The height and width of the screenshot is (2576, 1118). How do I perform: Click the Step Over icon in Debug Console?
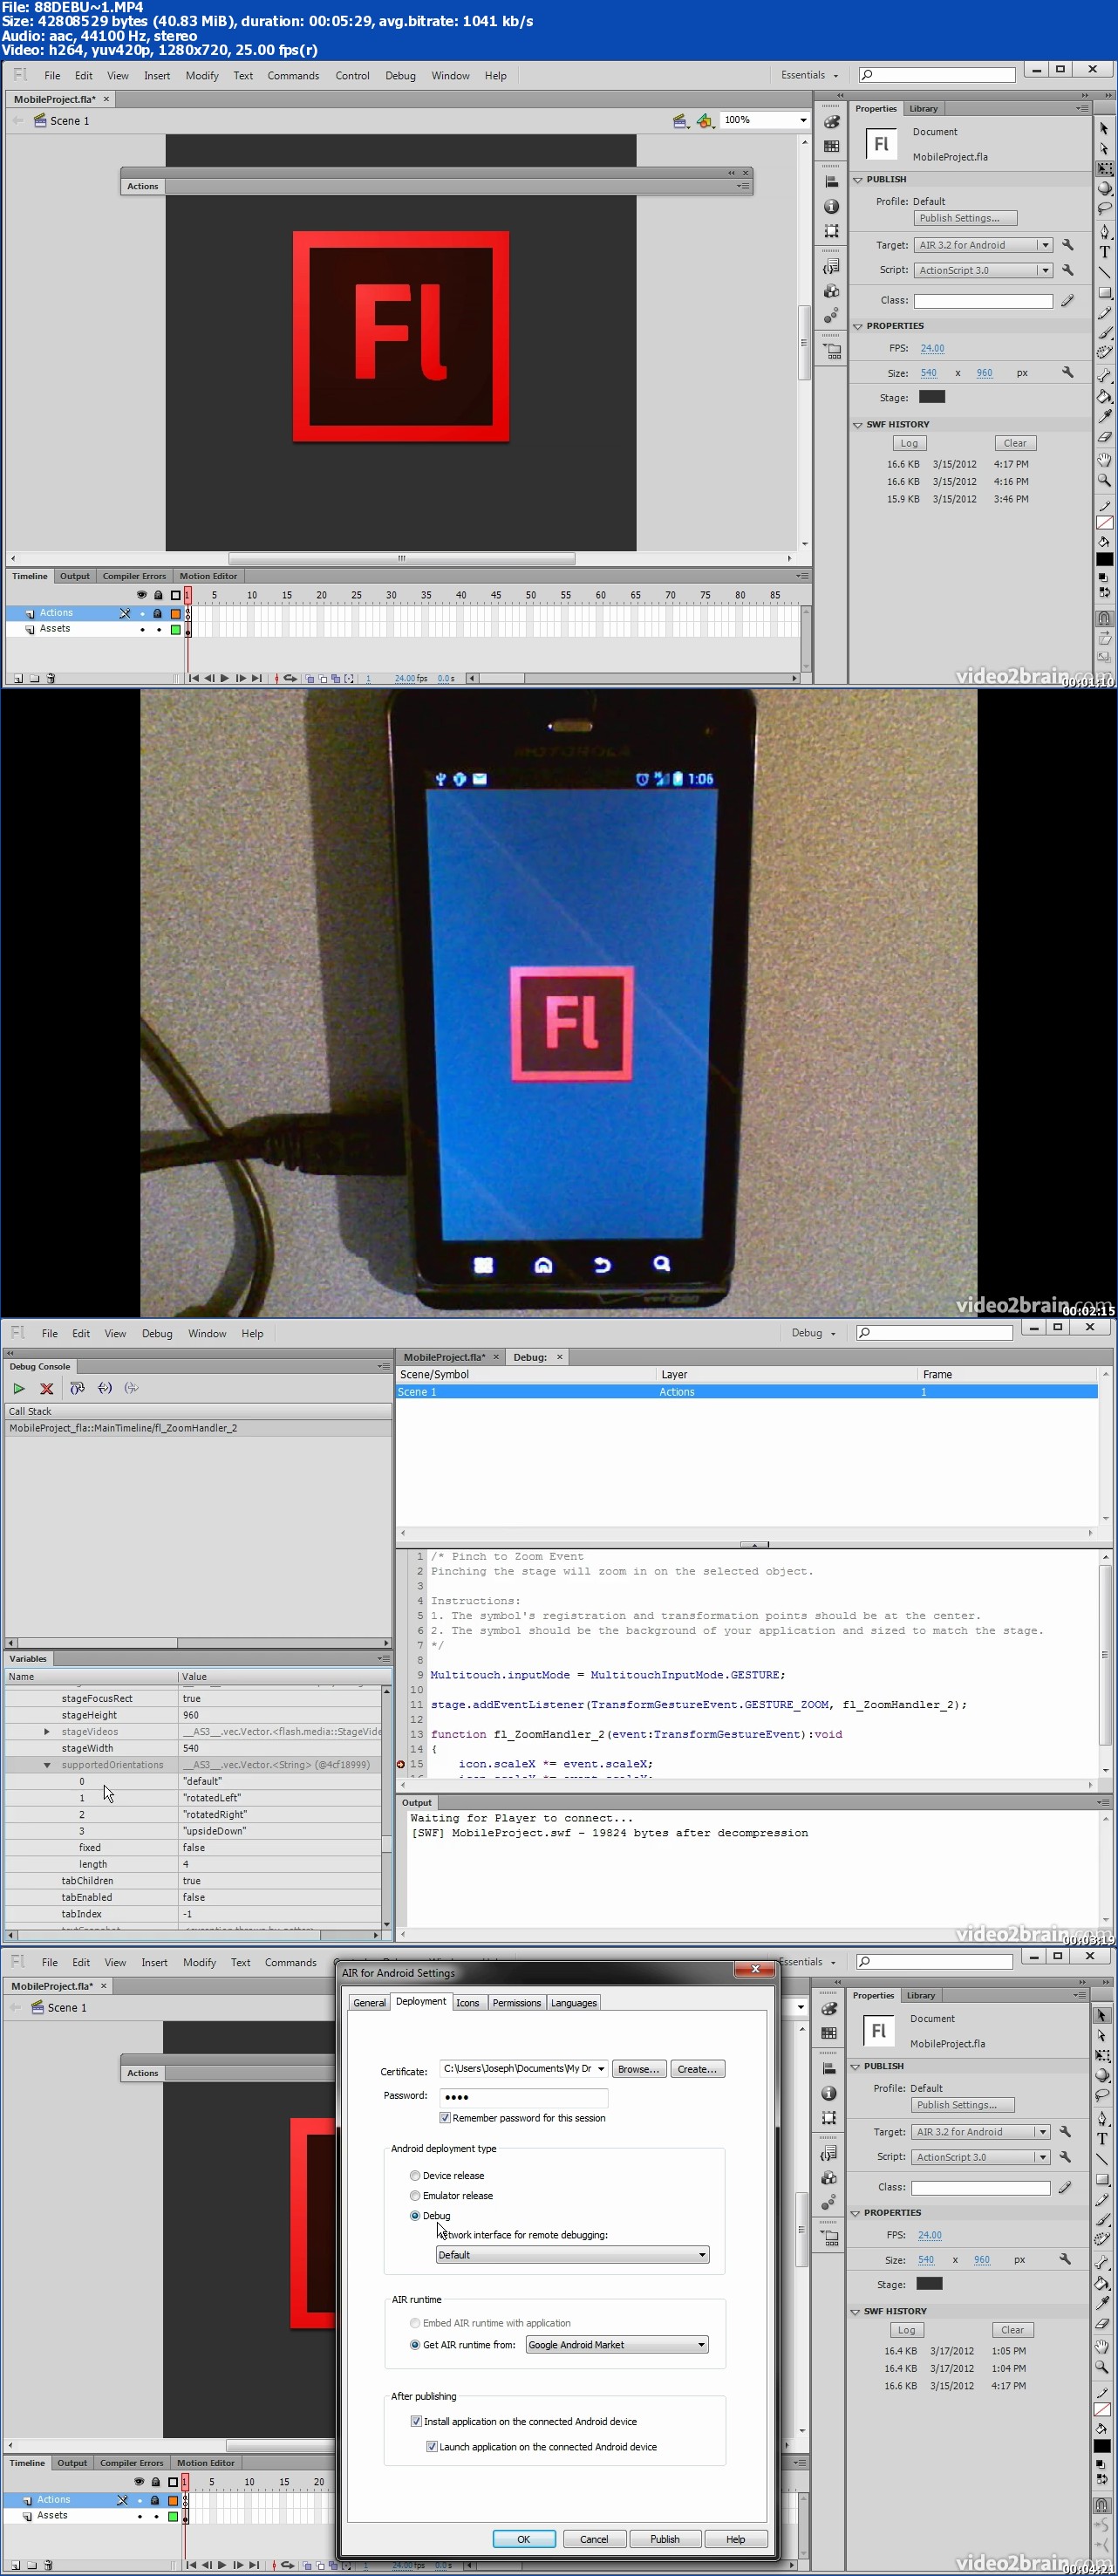[x=77, y=1388]
